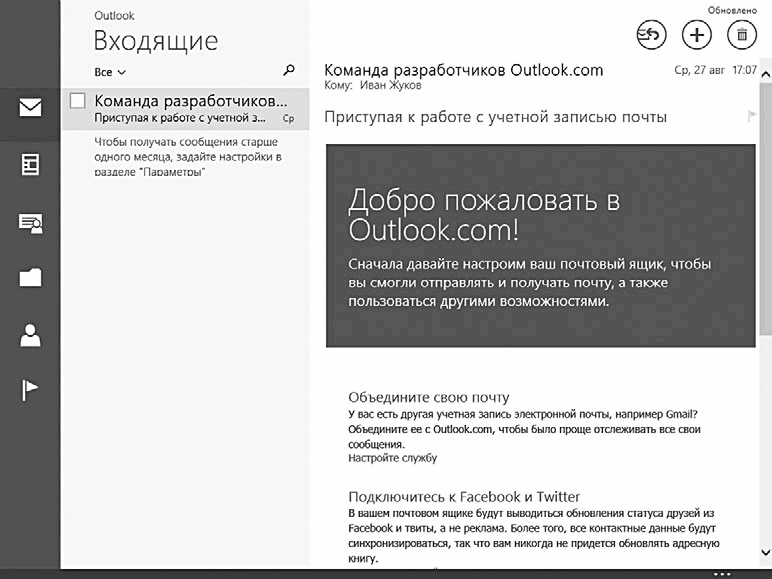
Task: Delete the message with trash button
Action: [742, 35]
